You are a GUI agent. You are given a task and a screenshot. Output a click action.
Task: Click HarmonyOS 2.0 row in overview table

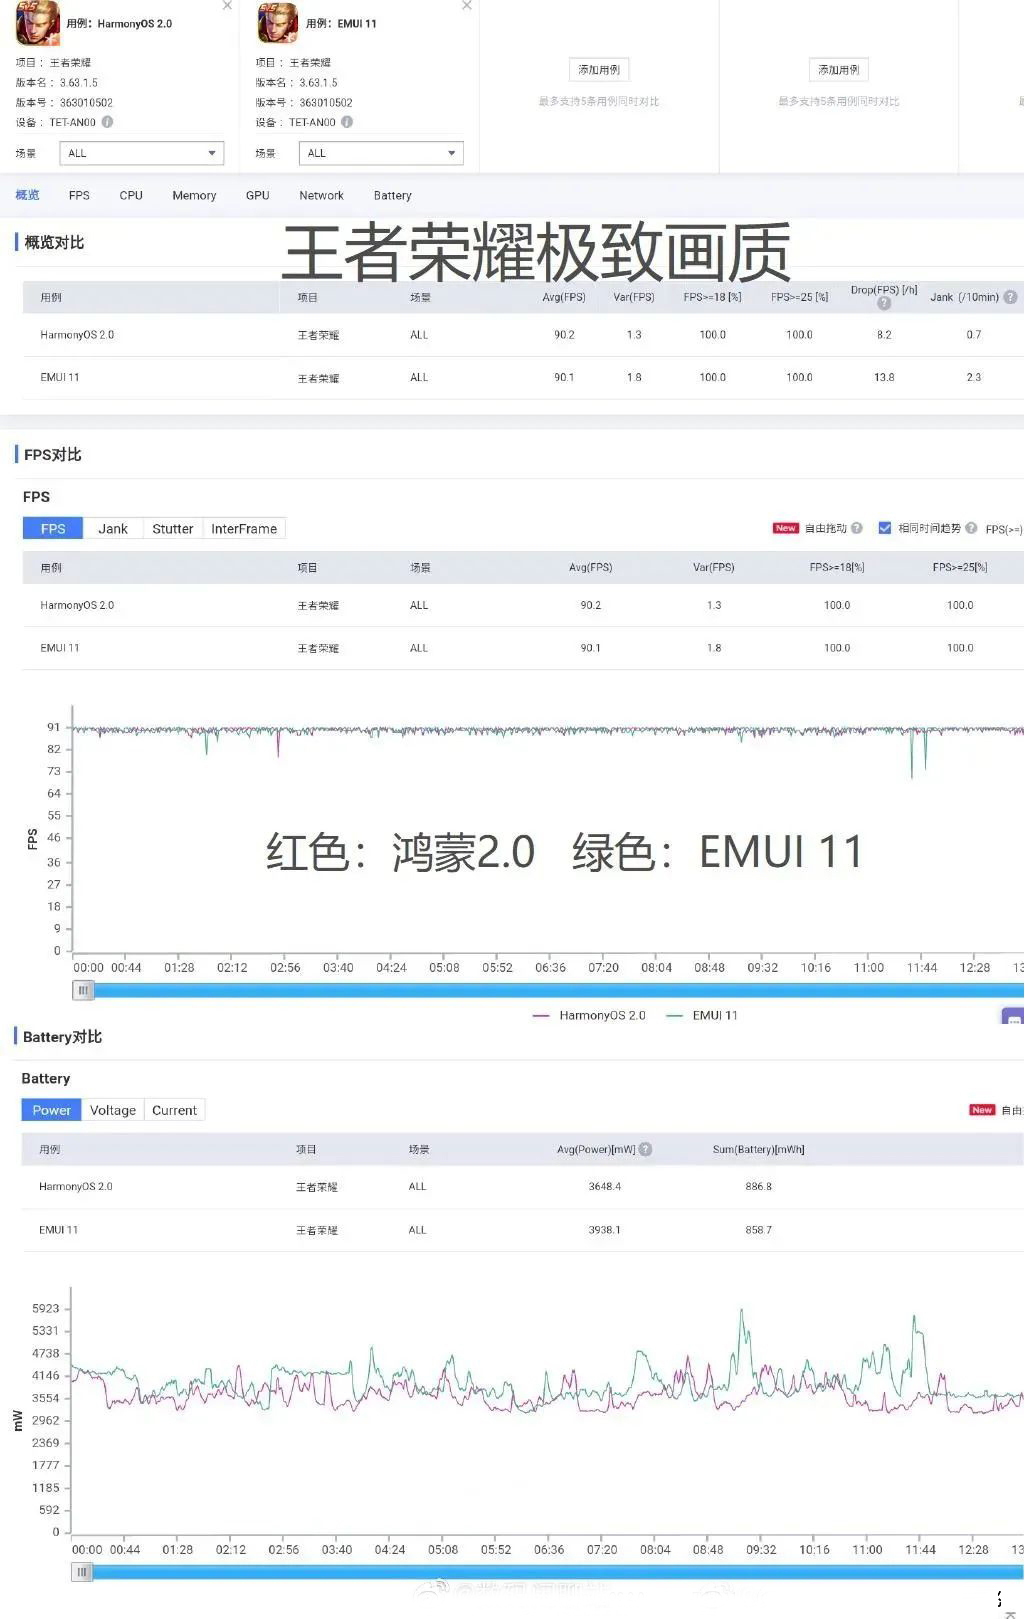tap(523, 335)
